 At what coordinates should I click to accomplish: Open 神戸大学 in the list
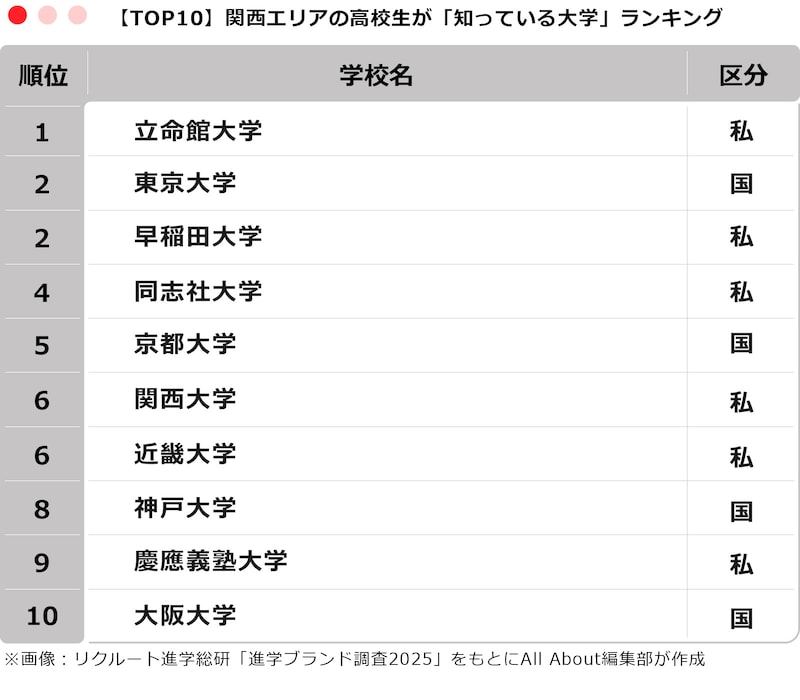coord(185,508)
